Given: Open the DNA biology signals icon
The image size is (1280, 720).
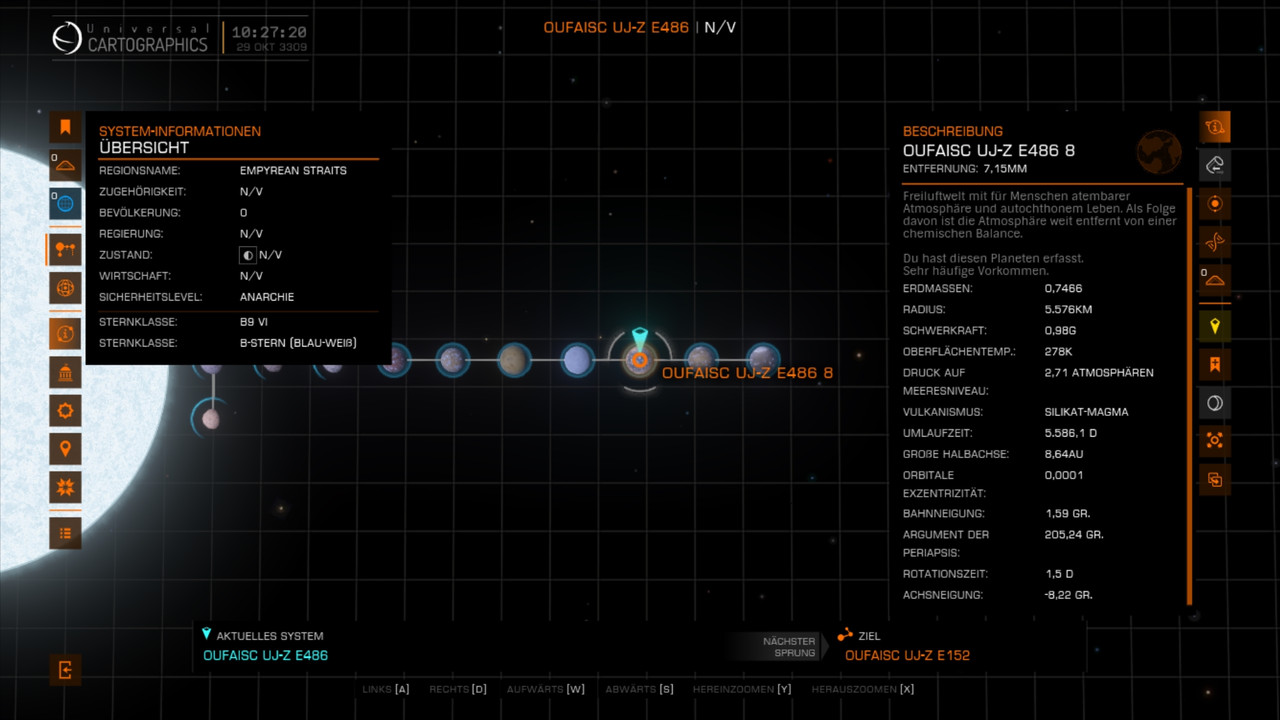Looking at the screenshot, I should tap(1215, 241).
